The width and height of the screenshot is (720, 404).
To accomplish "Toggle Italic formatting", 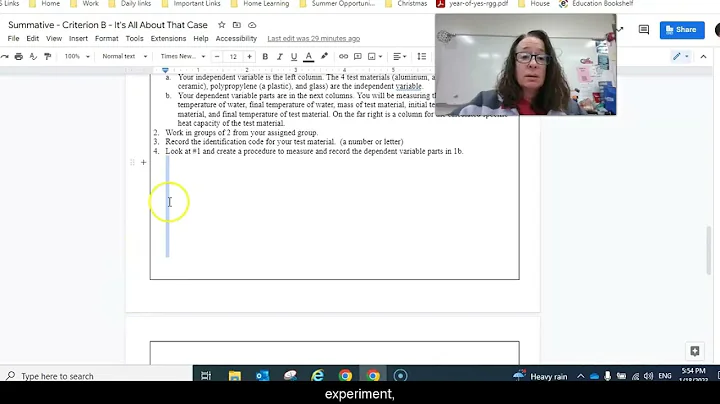I will [x=279, y=56].
